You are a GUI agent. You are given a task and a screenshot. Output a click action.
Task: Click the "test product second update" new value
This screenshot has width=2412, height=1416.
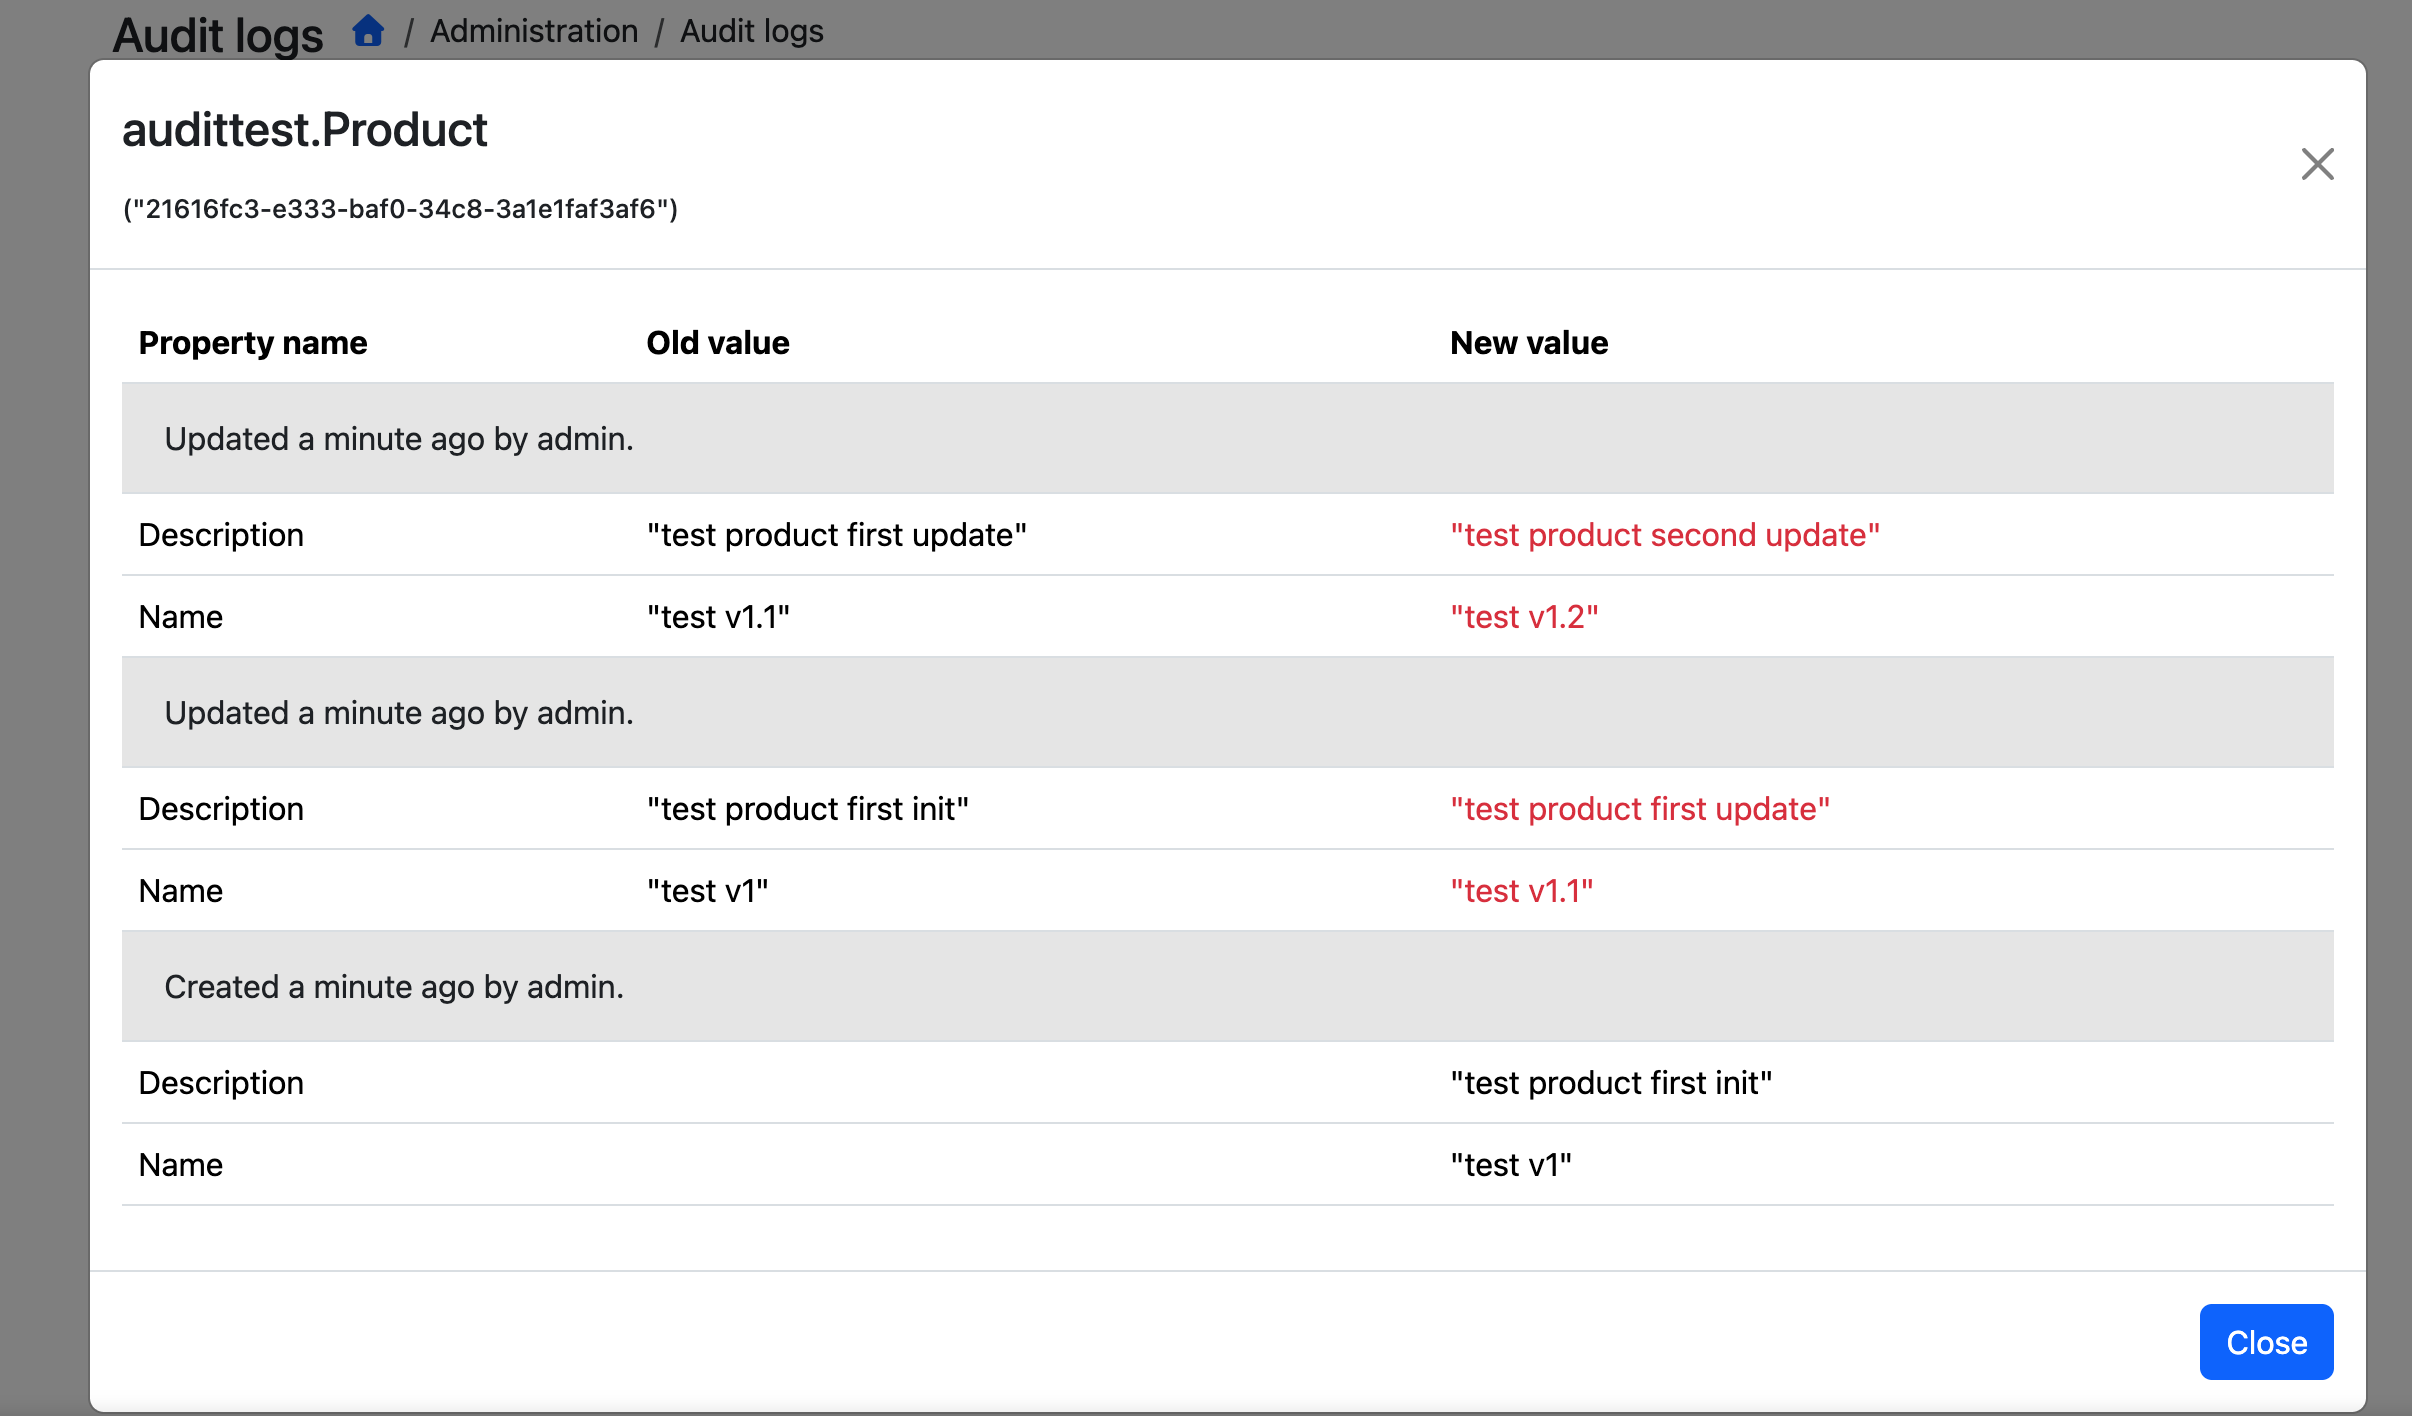pyautogui.click(x=1664, y=535)
